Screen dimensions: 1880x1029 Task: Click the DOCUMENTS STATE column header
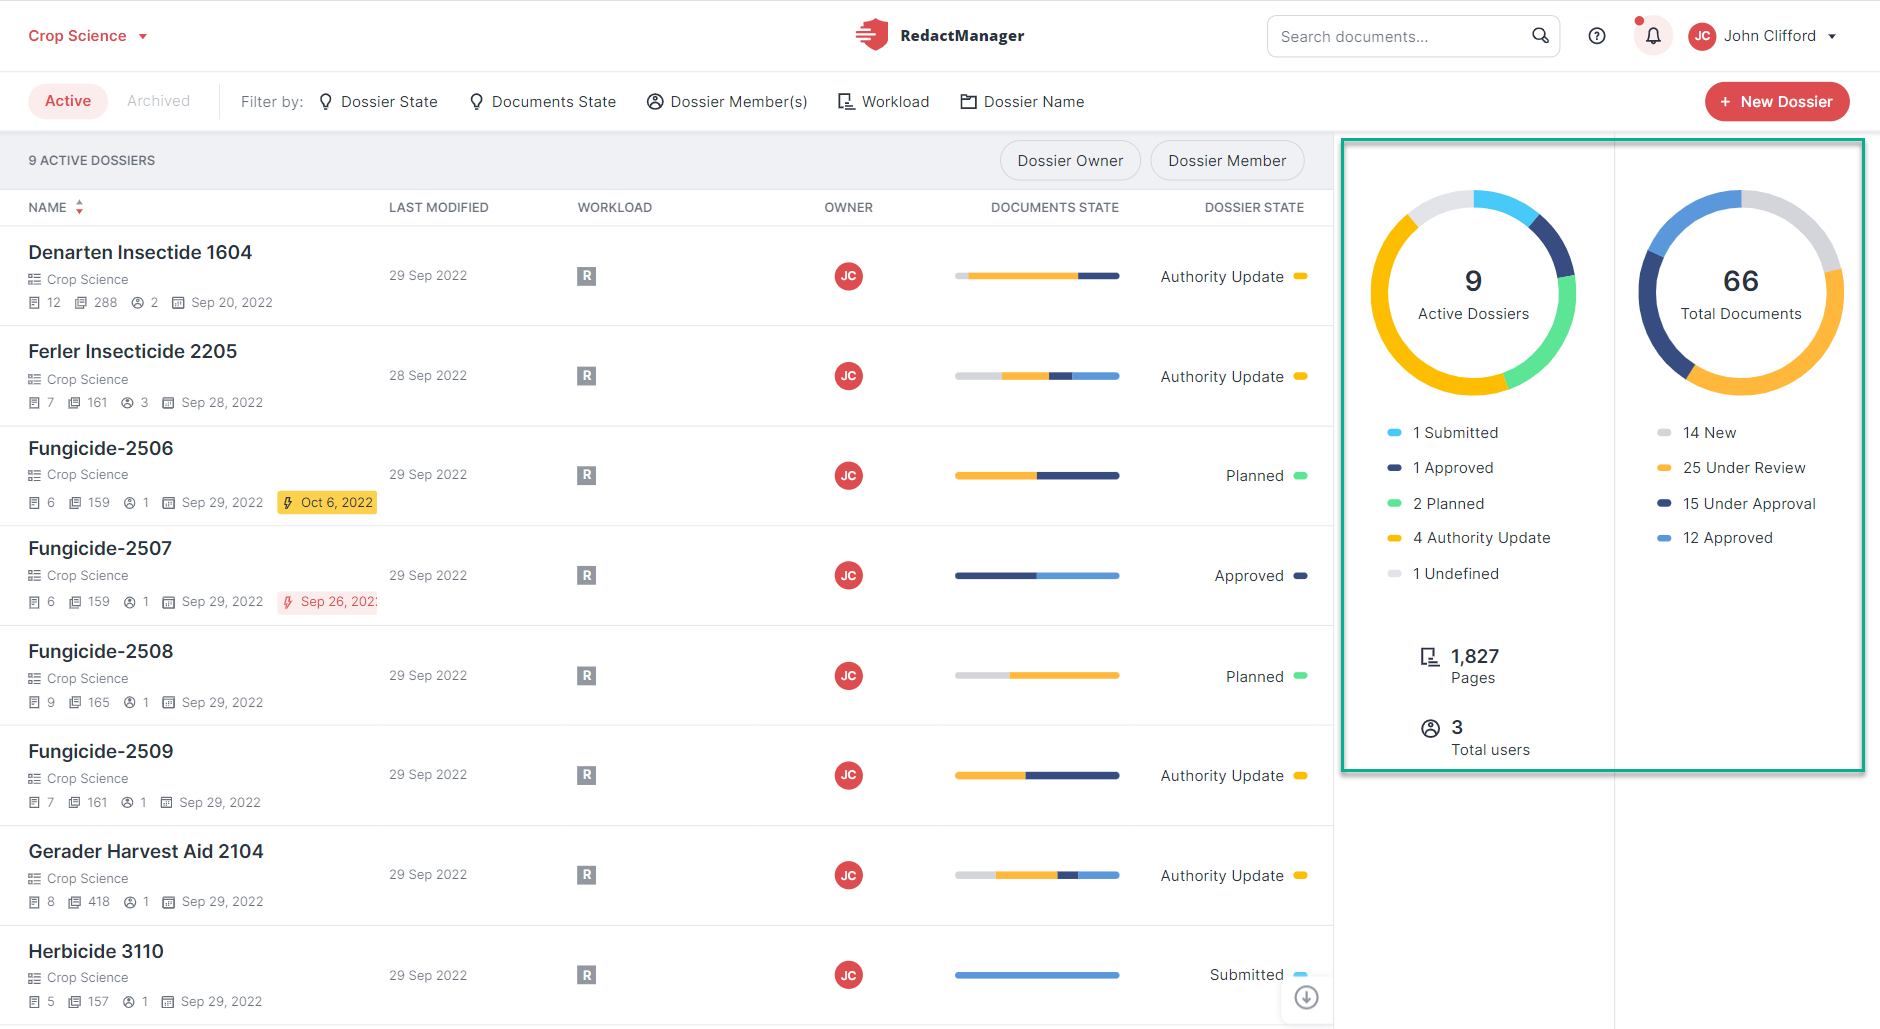(x=1055, y=208)
